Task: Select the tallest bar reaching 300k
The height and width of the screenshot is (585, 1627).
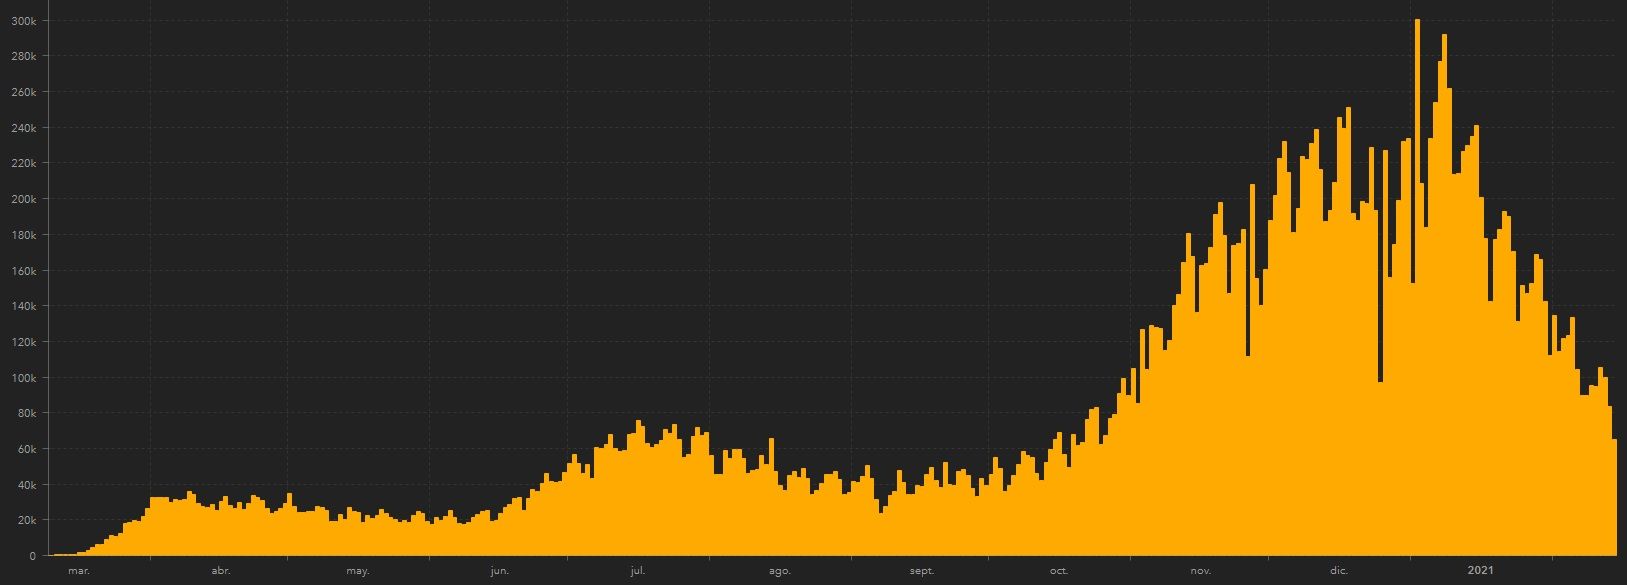Action: click(1418, 287)
